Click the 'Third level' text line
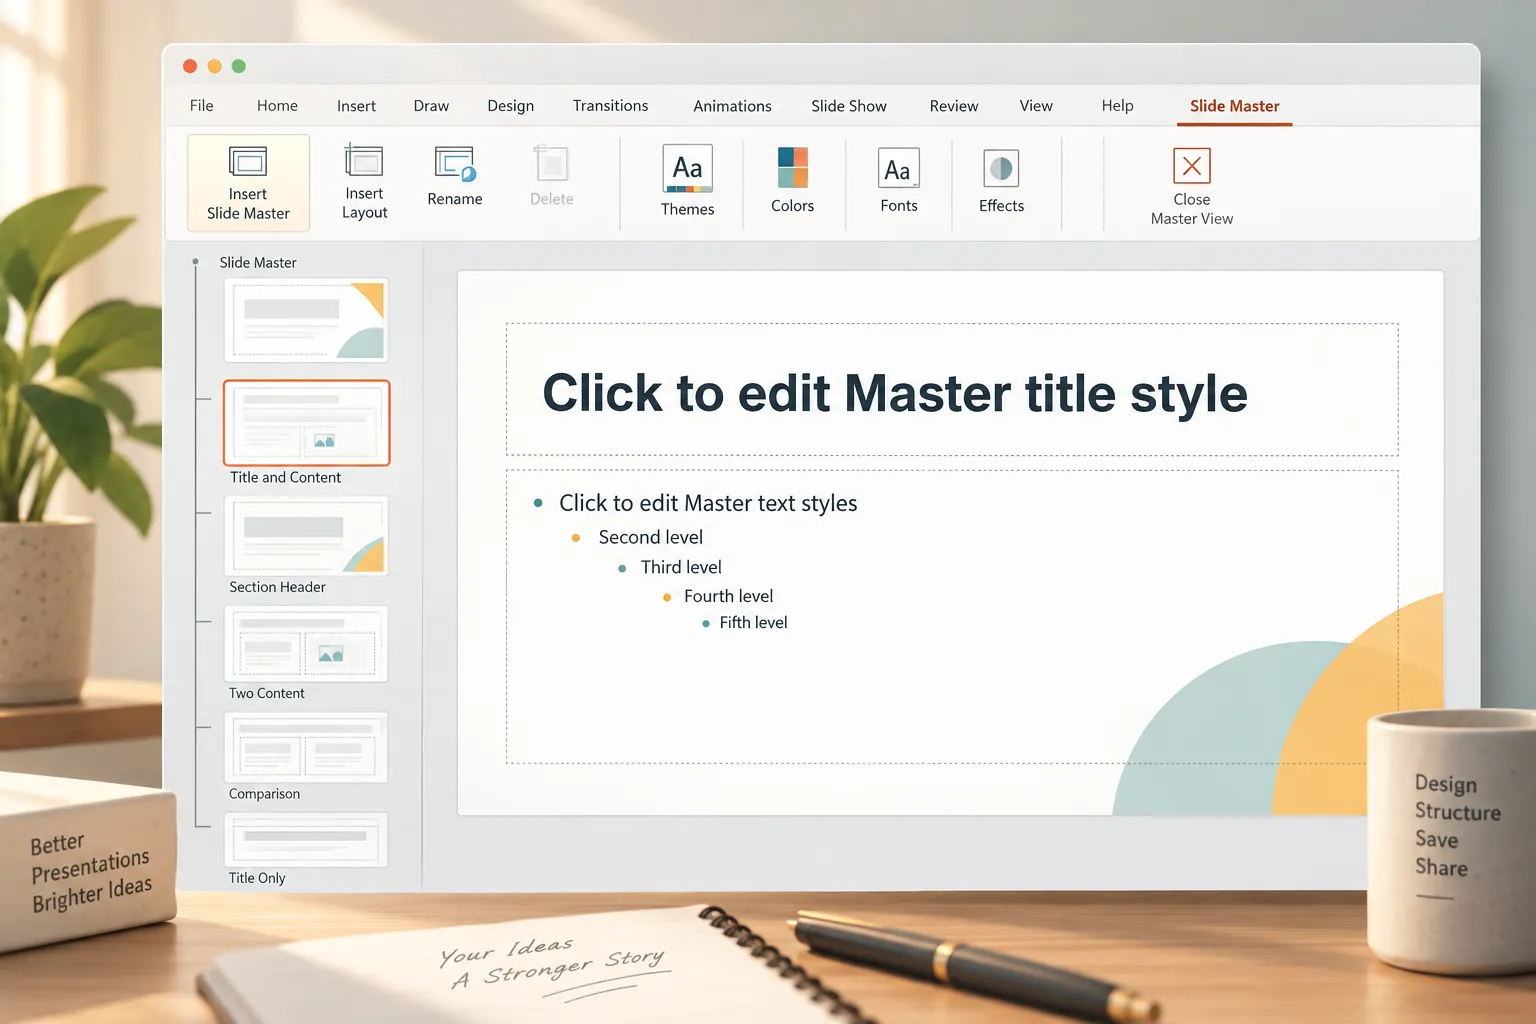Image resolution: width=1536 pixels, height=1024 pixels. coord(681,567)
